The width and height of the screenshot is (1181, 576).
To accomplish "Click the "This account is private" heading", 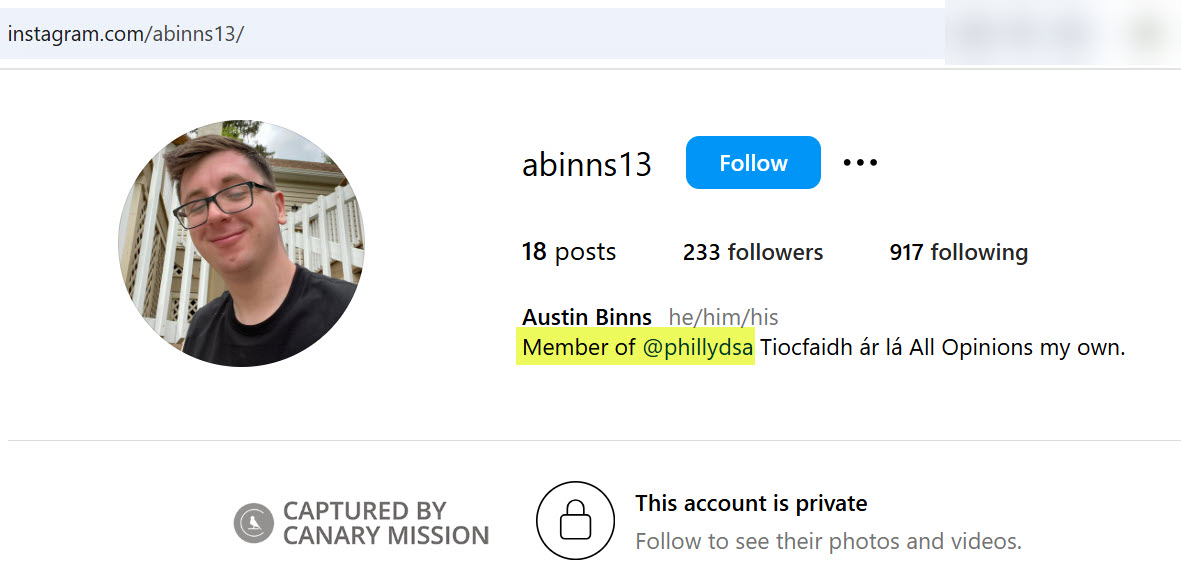I will click(x=751, y=503).
